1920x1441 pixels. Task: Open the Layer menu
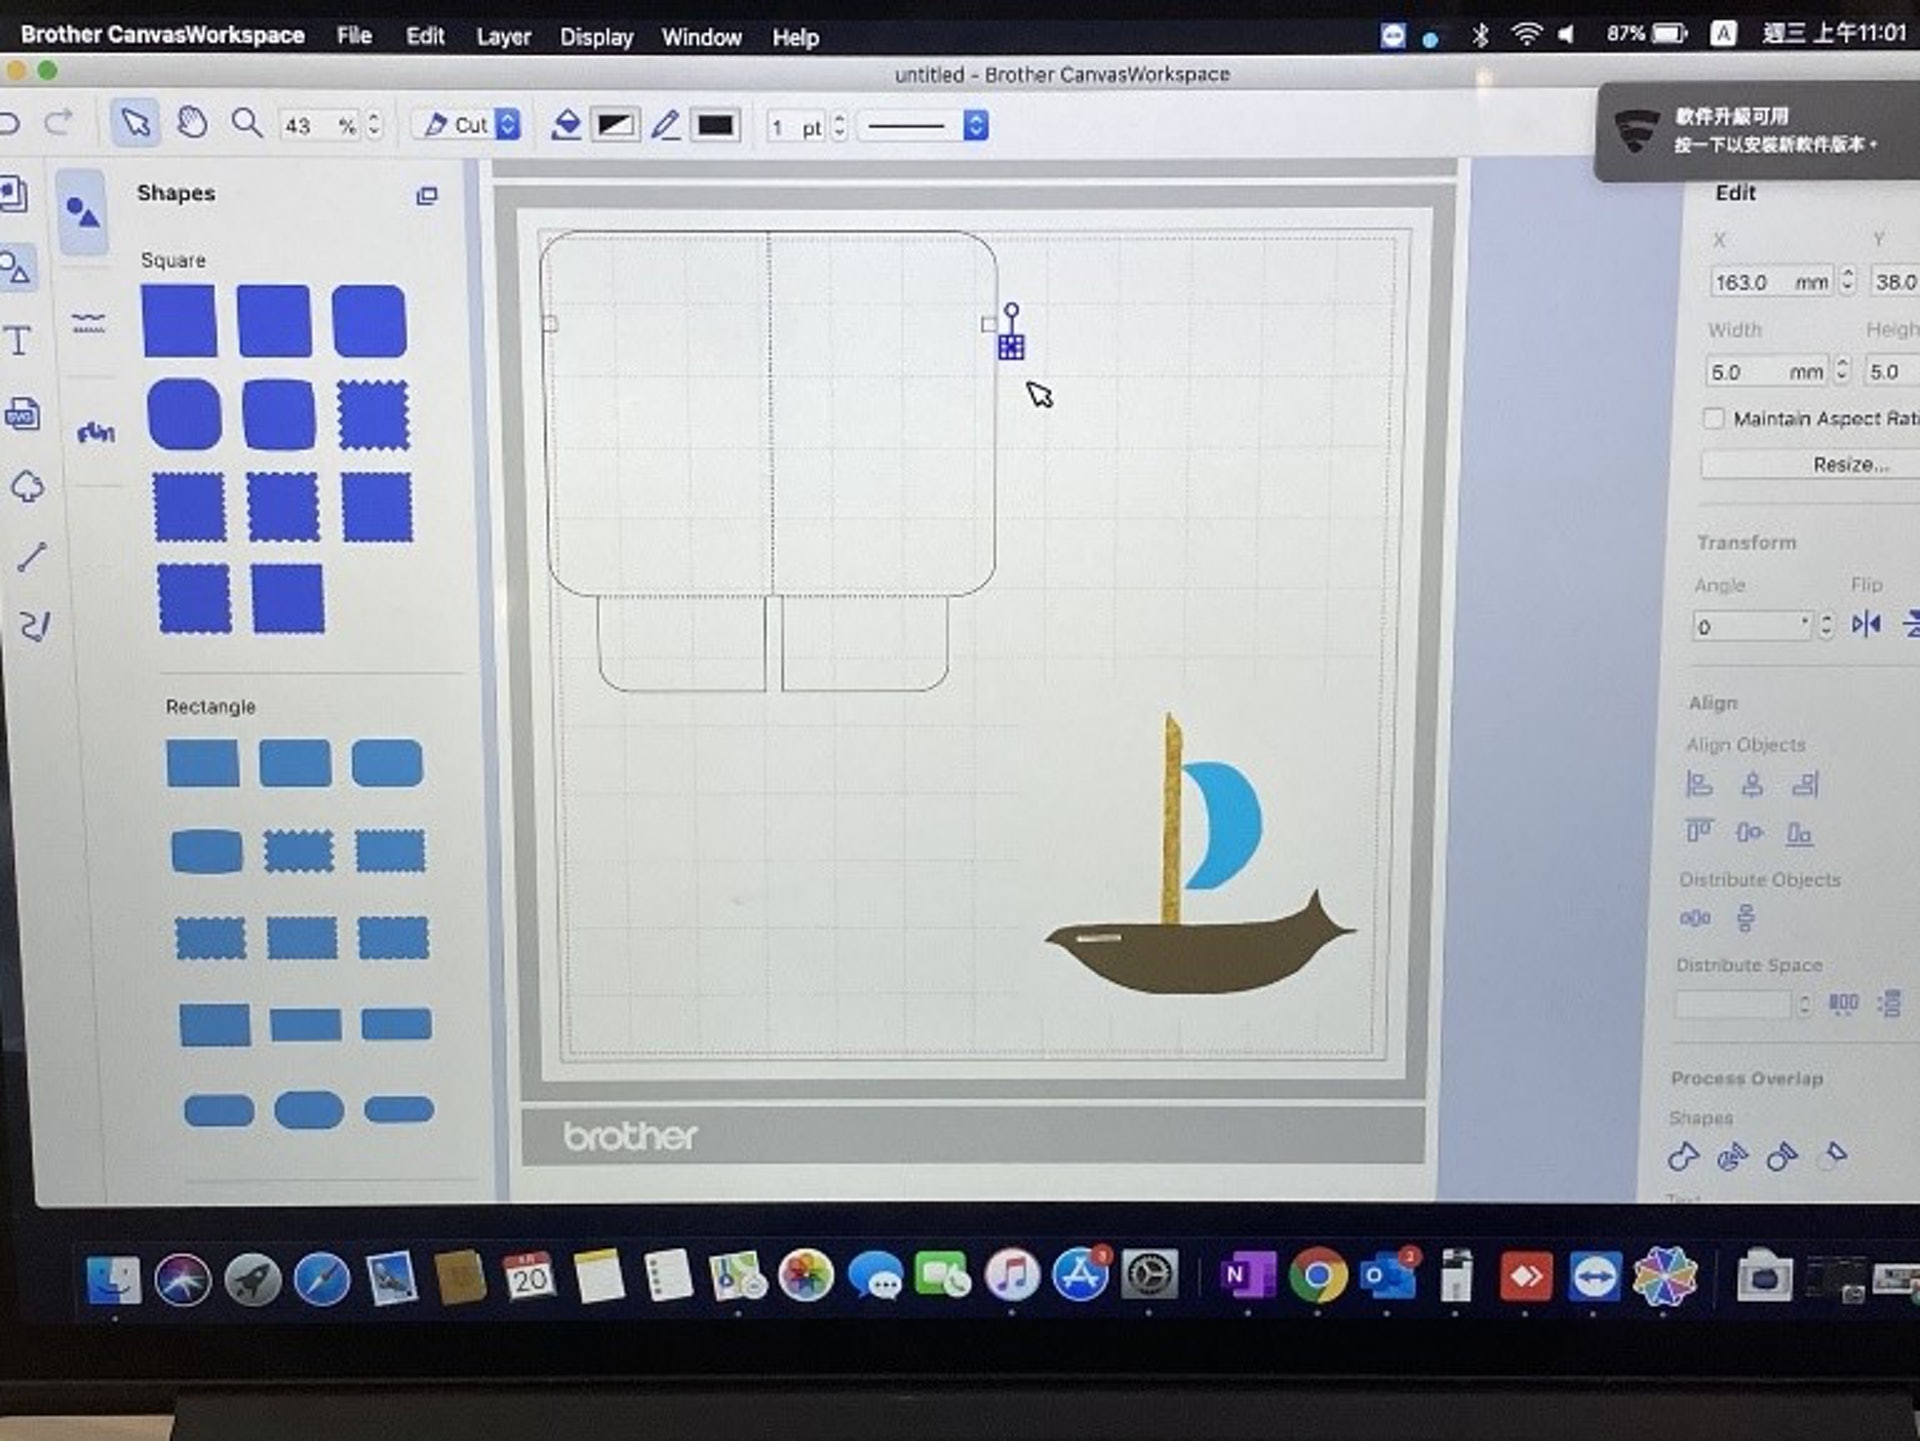[x=503, y=37]
